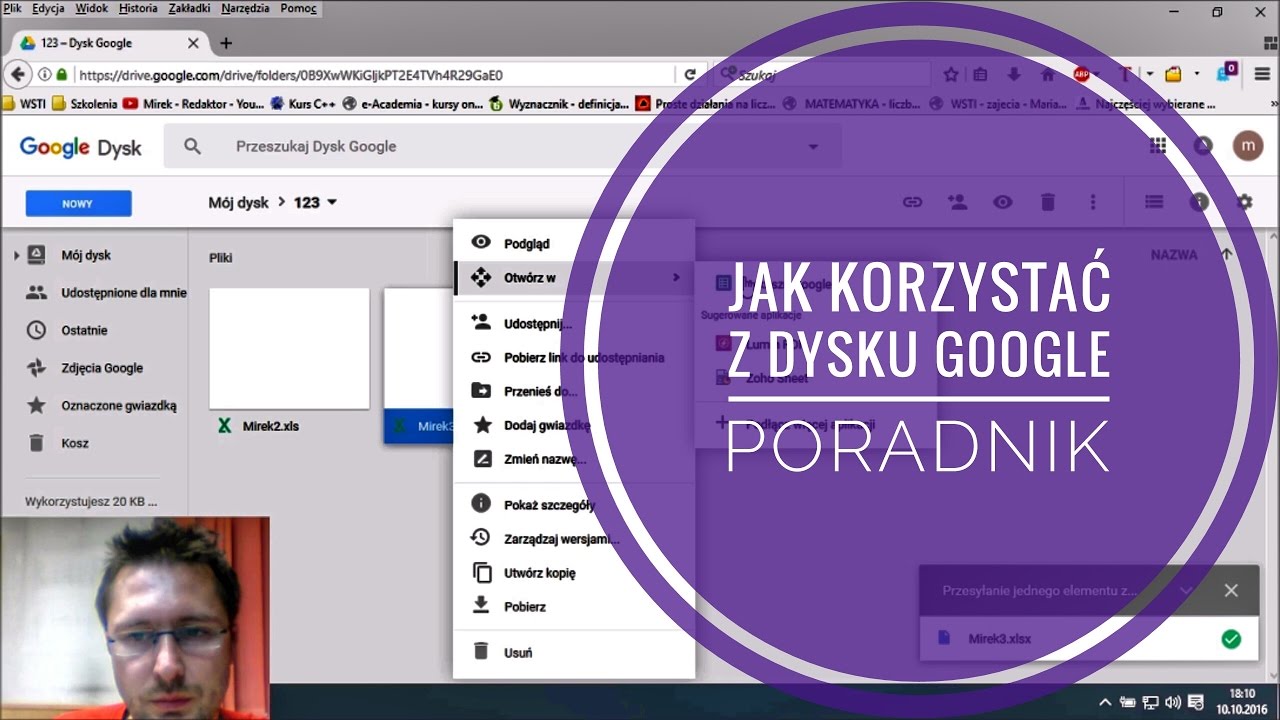
Task: Click the reload page icon
Action: (690, 74)
